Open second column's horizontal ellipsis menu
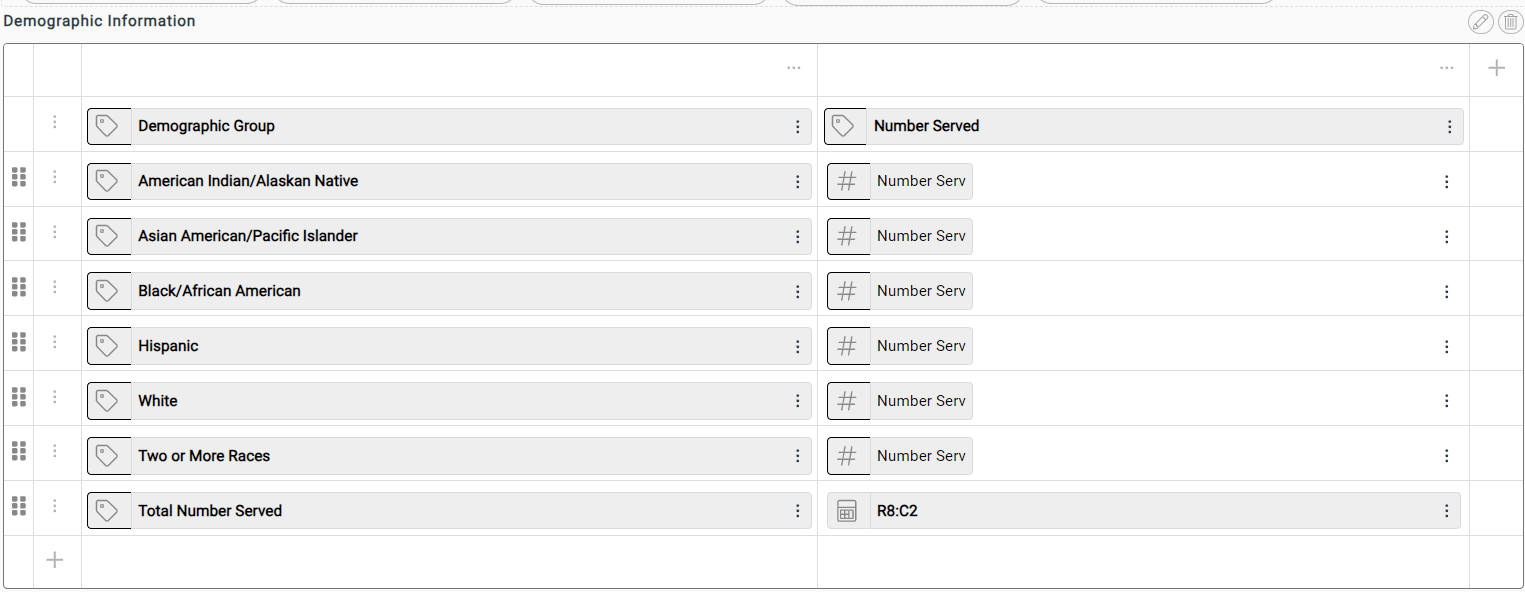This screenshot has width=1525, height=592. tap(1446, 68)
